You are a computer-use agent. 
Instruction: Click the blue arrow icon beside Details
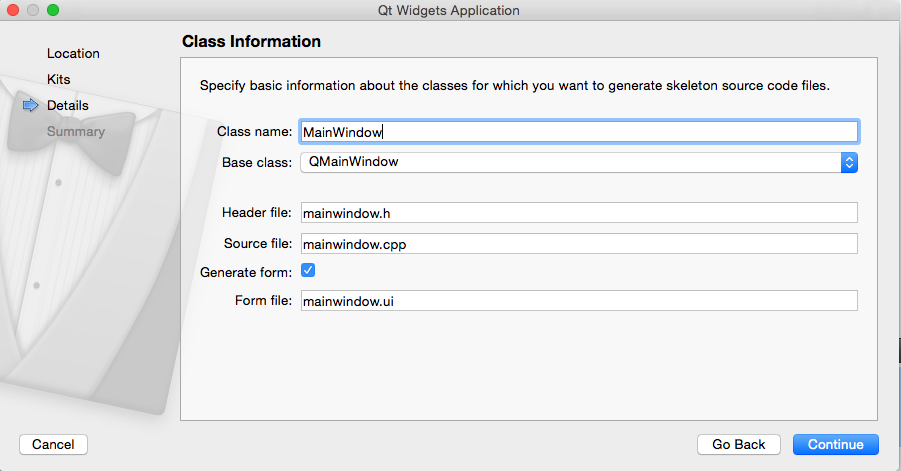(30, 105)
